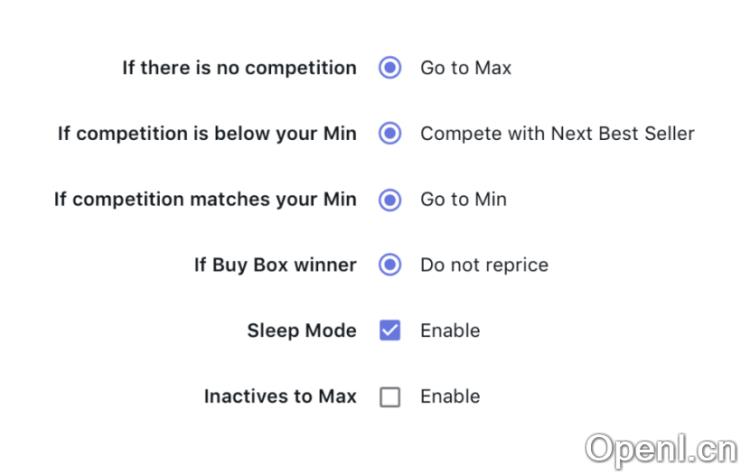Select the 'Go to Min' radio button
The image size is (750, 475).
390,199
